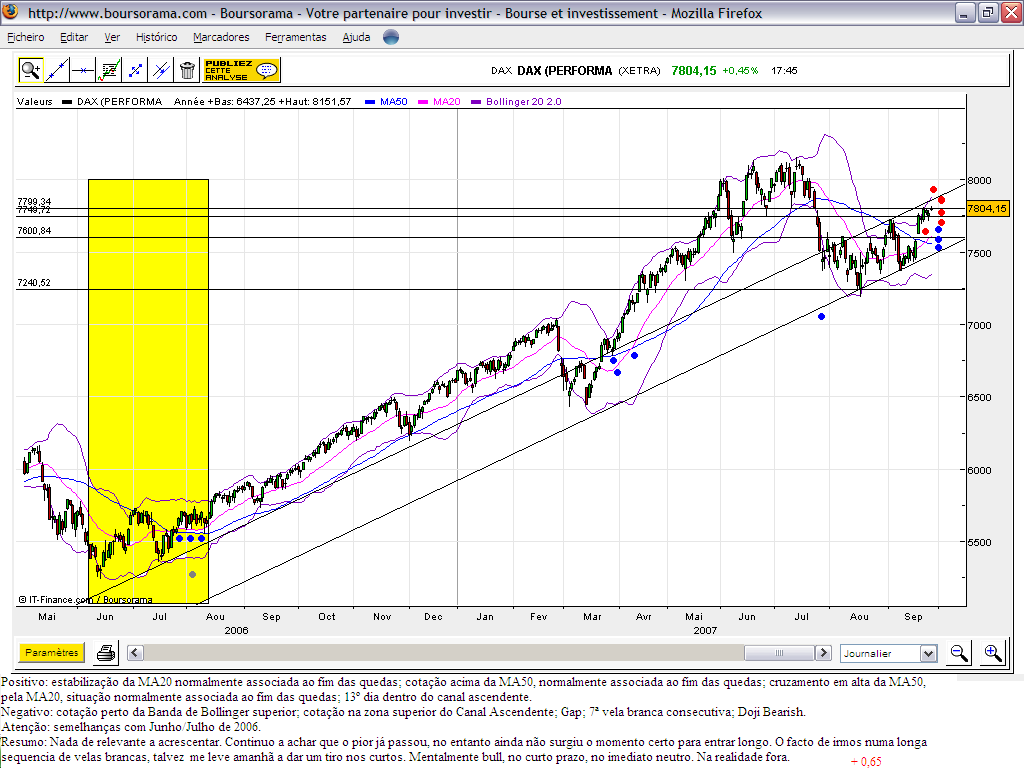Click the blue MA50 color swatch
Image resolution: width=1024 pixels, height=768 pixels.
[x=370, y=102]
